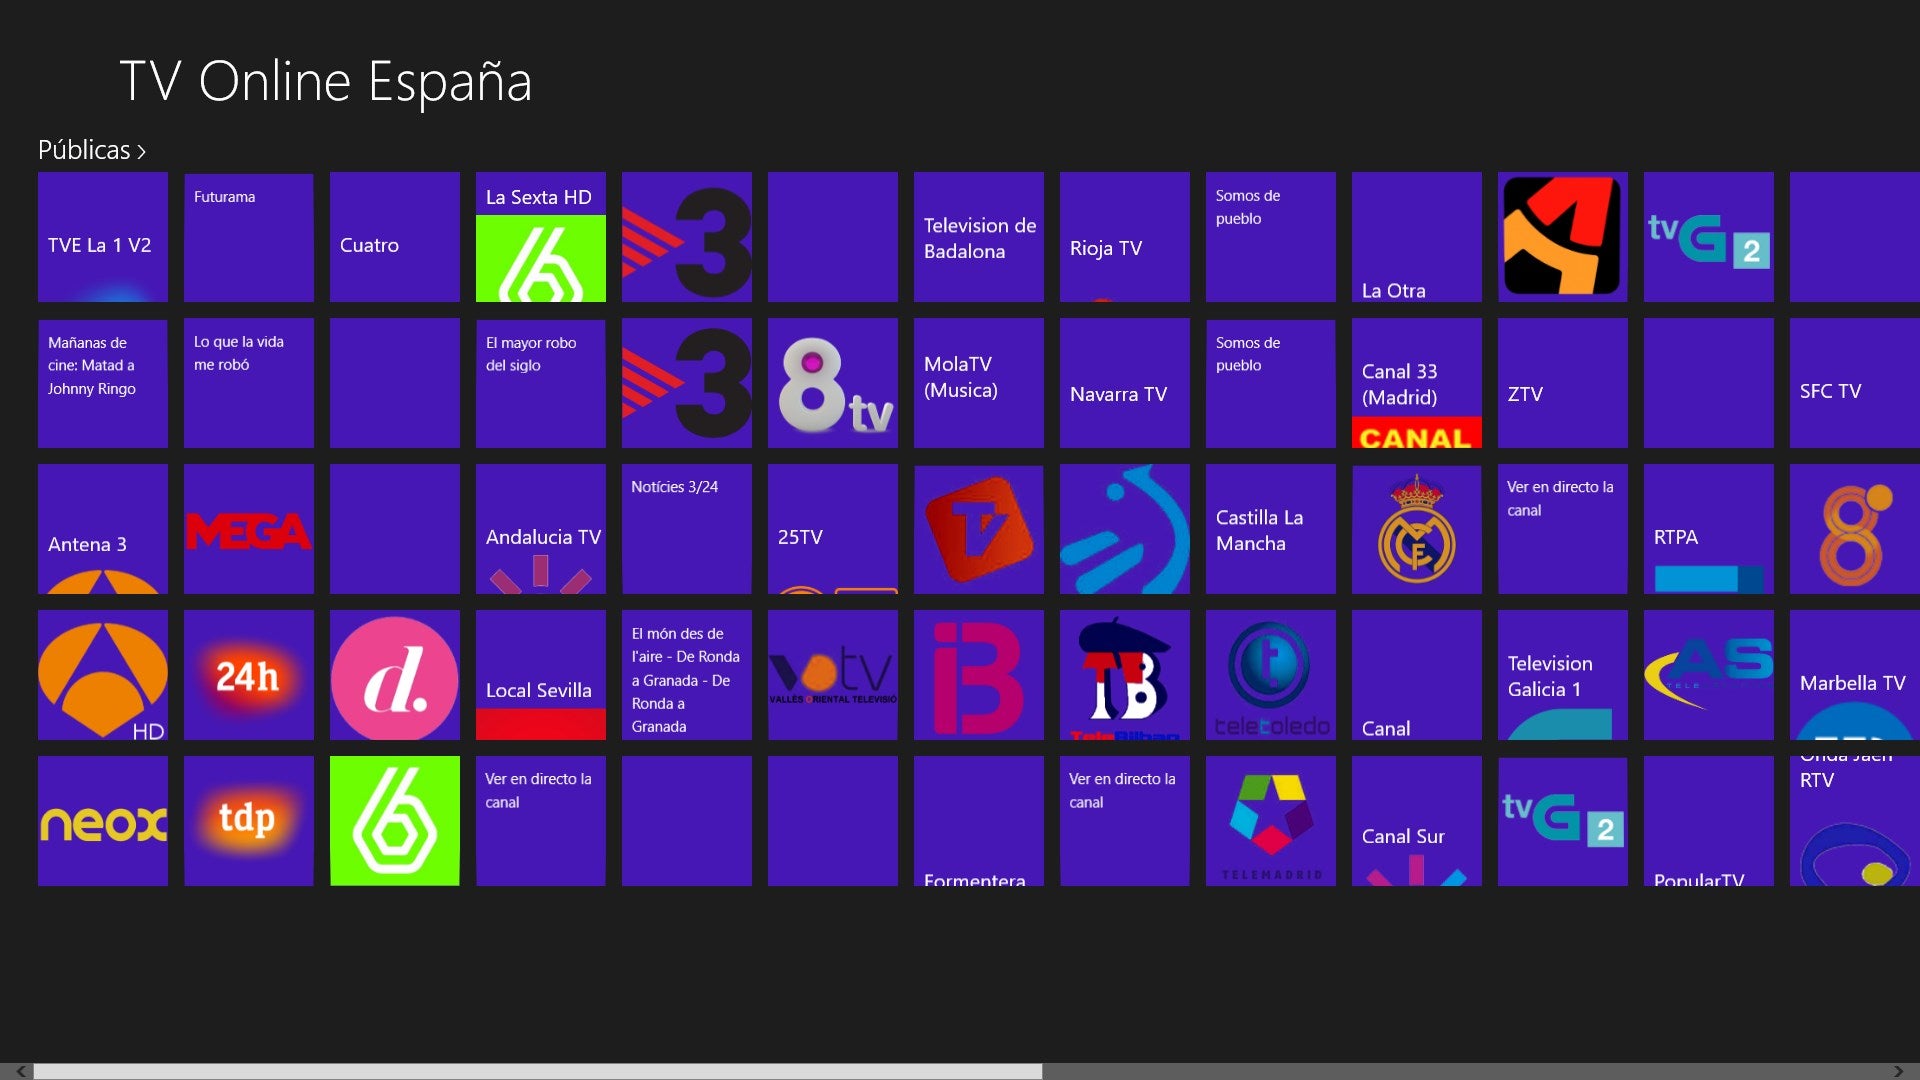Click the left scrollbar arrow

click(x=20, y=1071)
